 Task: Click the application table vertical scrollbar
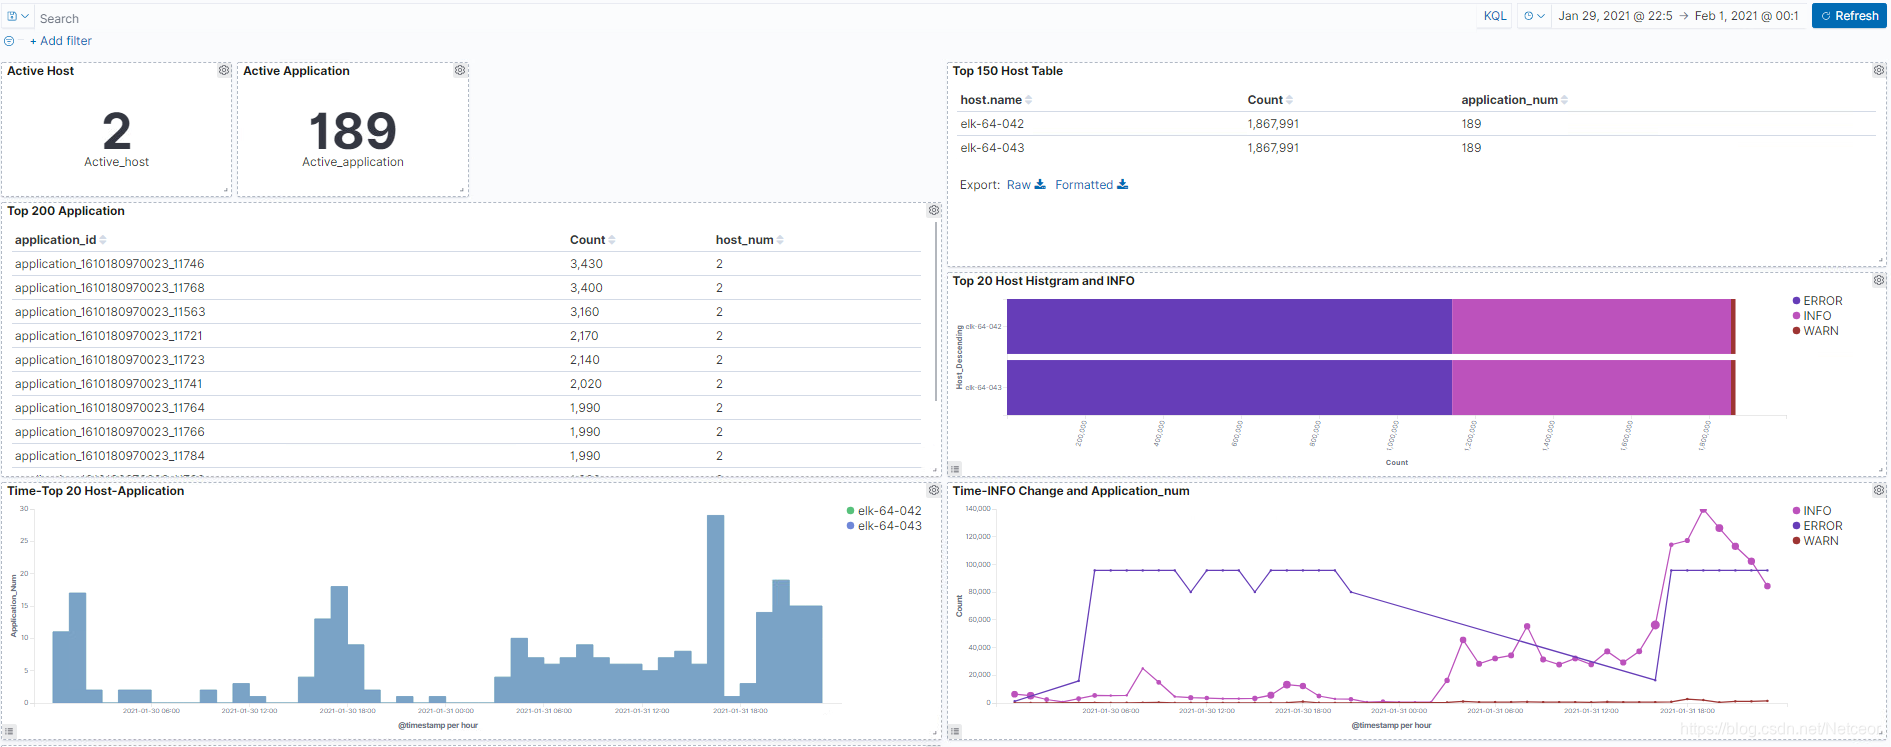(x=936, y=312)
